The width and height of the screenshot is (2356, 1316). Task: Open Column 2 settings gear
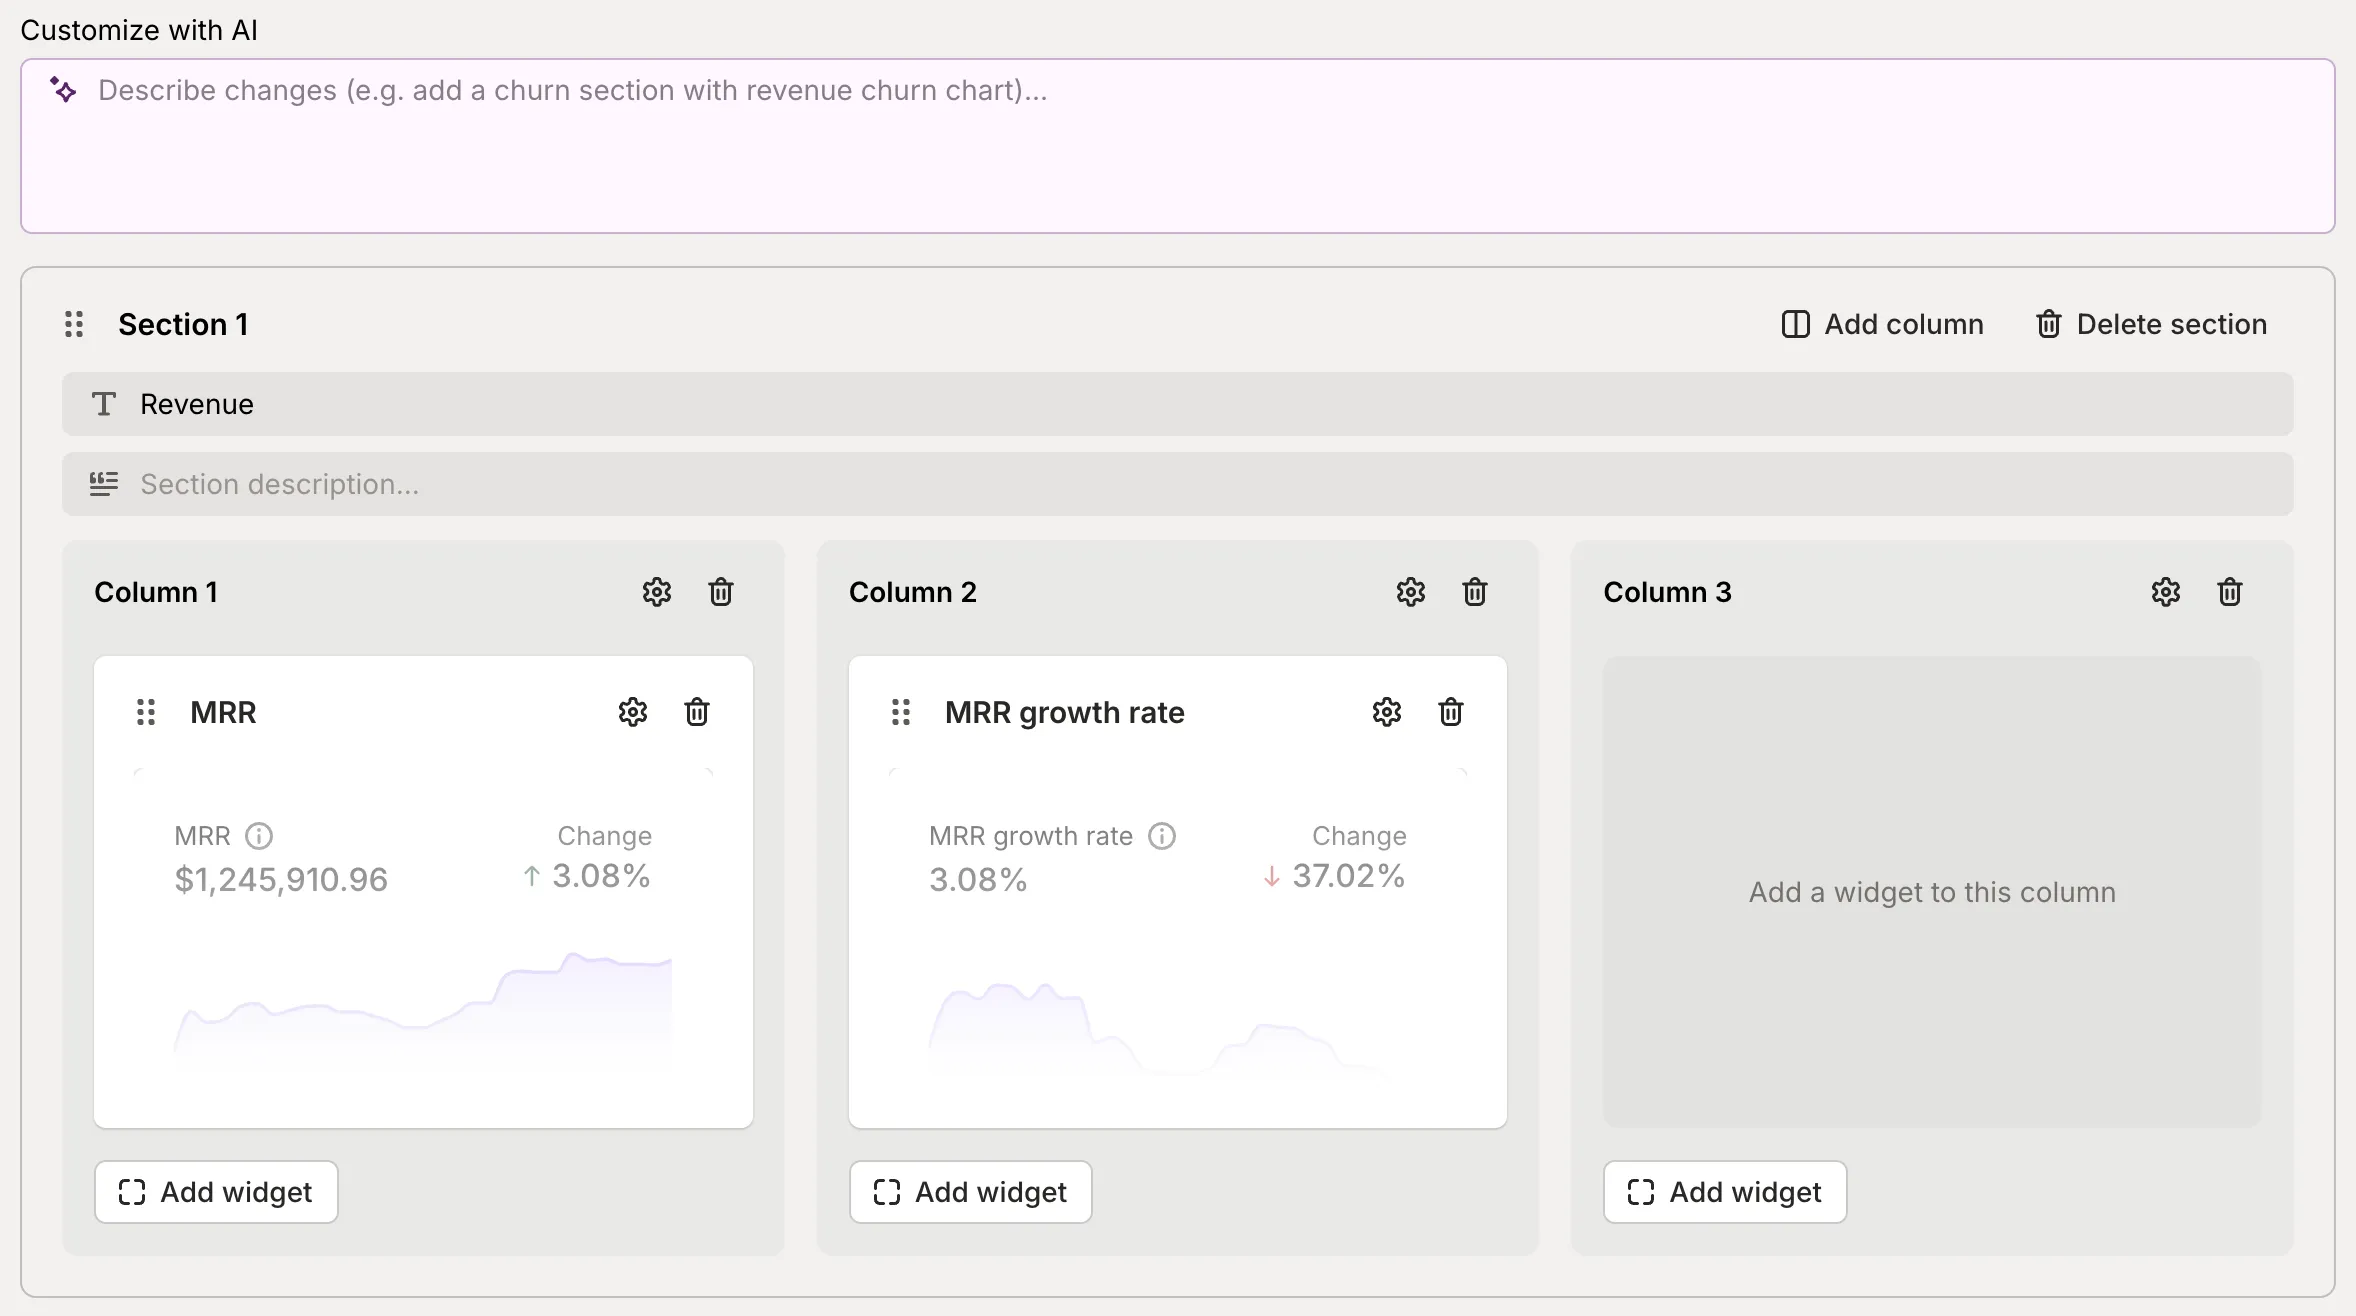coord(1410,592)
